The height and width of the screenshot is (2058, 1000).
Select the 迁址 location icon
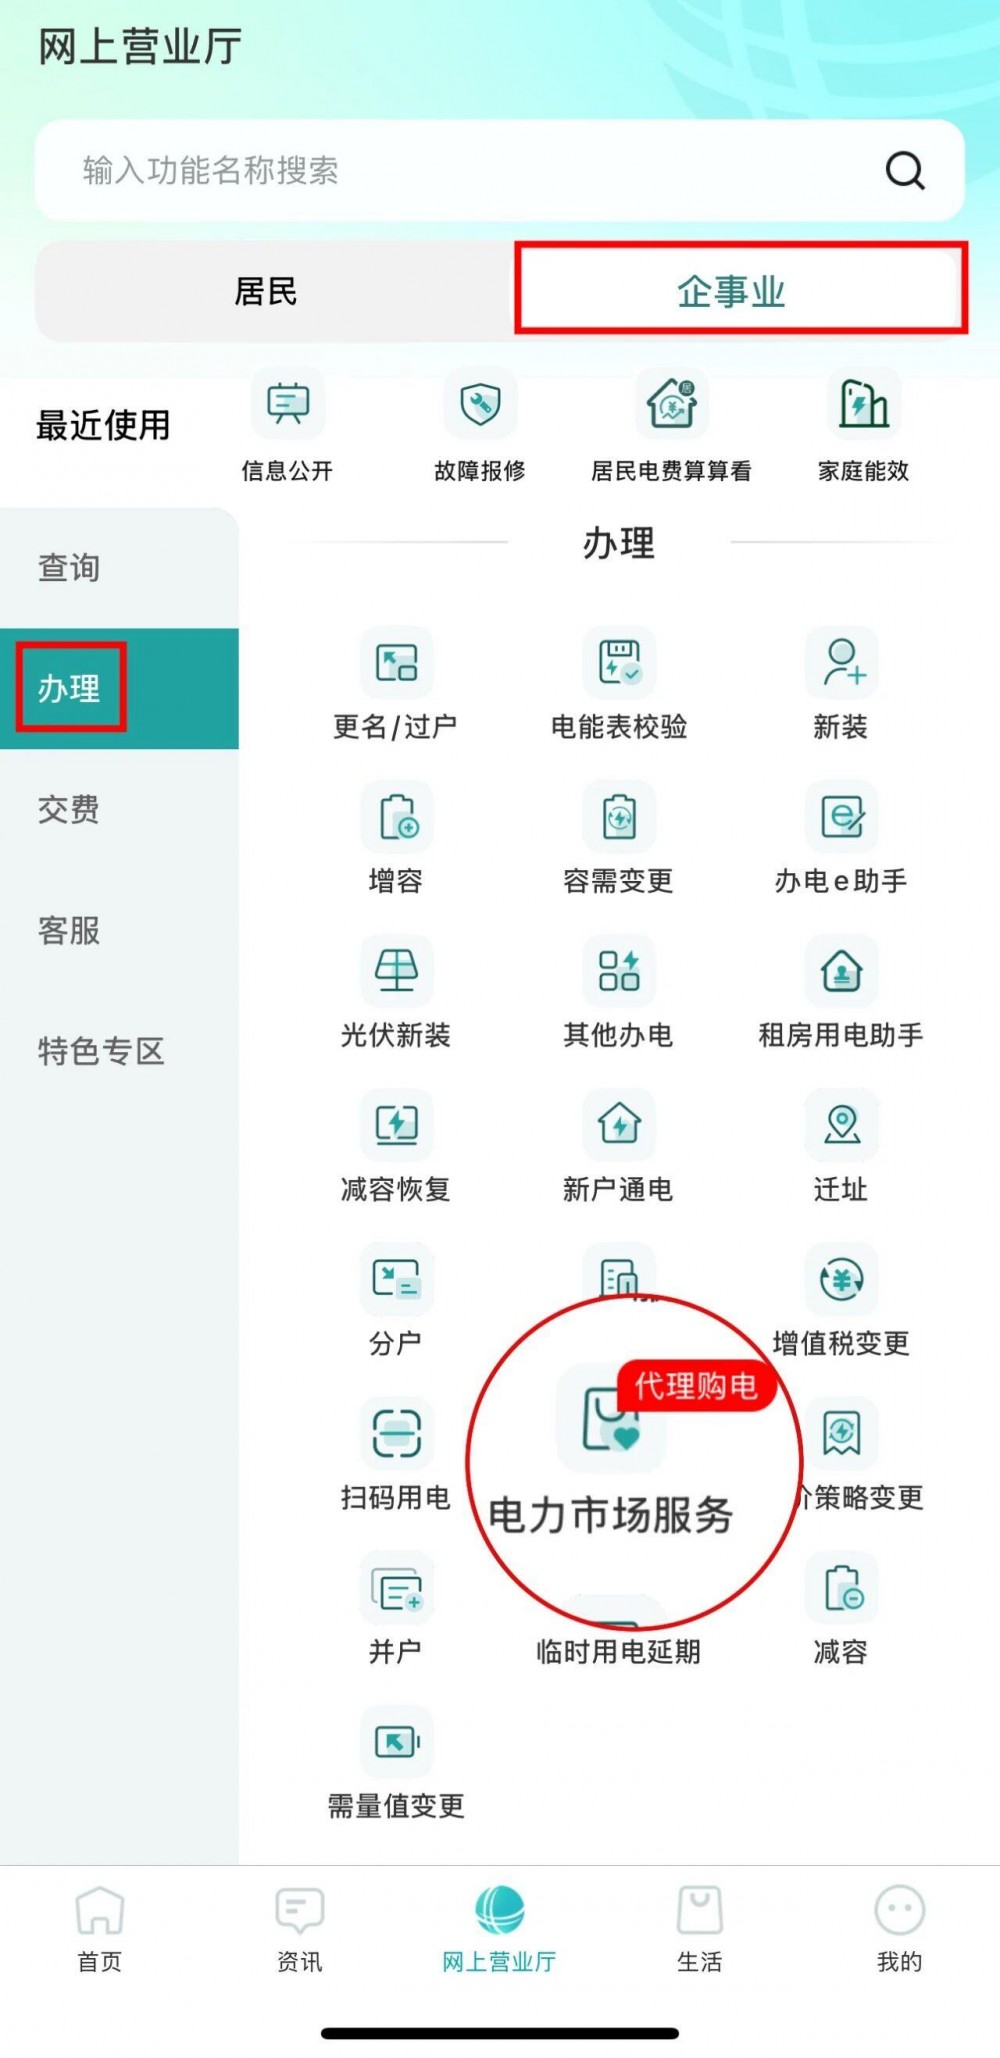click(841, 1125)
